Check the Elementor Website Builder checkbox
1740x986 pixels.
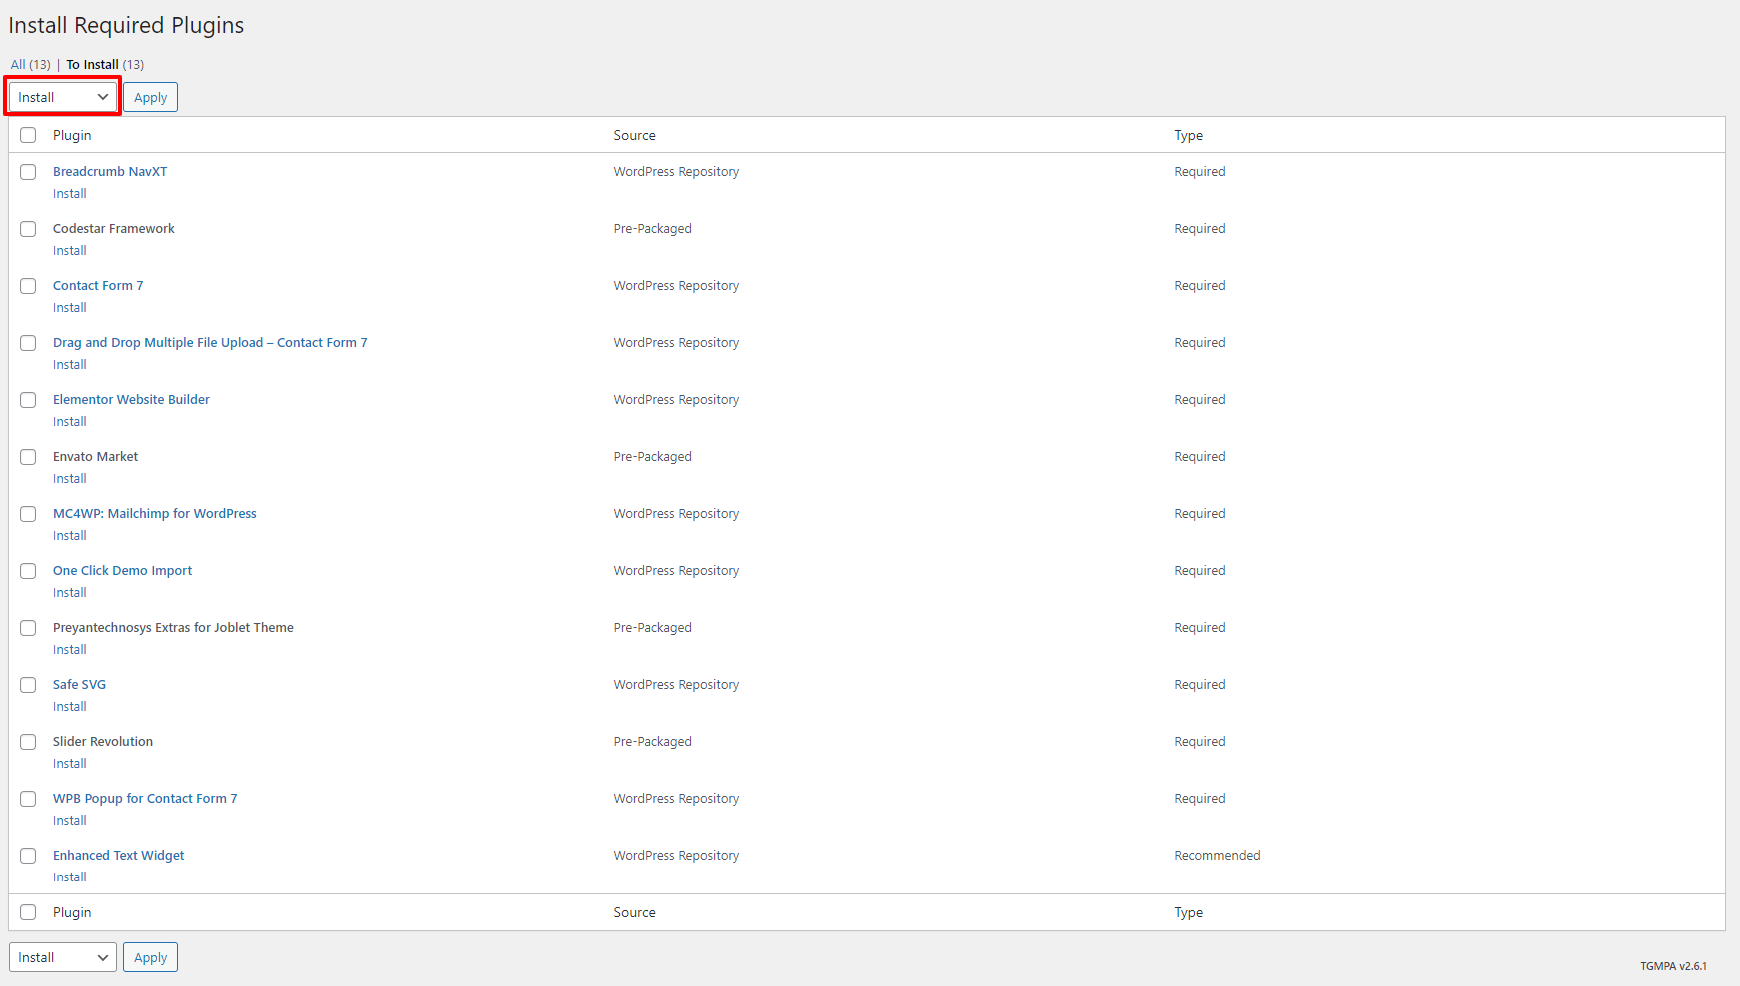click(x=28, y=400)
